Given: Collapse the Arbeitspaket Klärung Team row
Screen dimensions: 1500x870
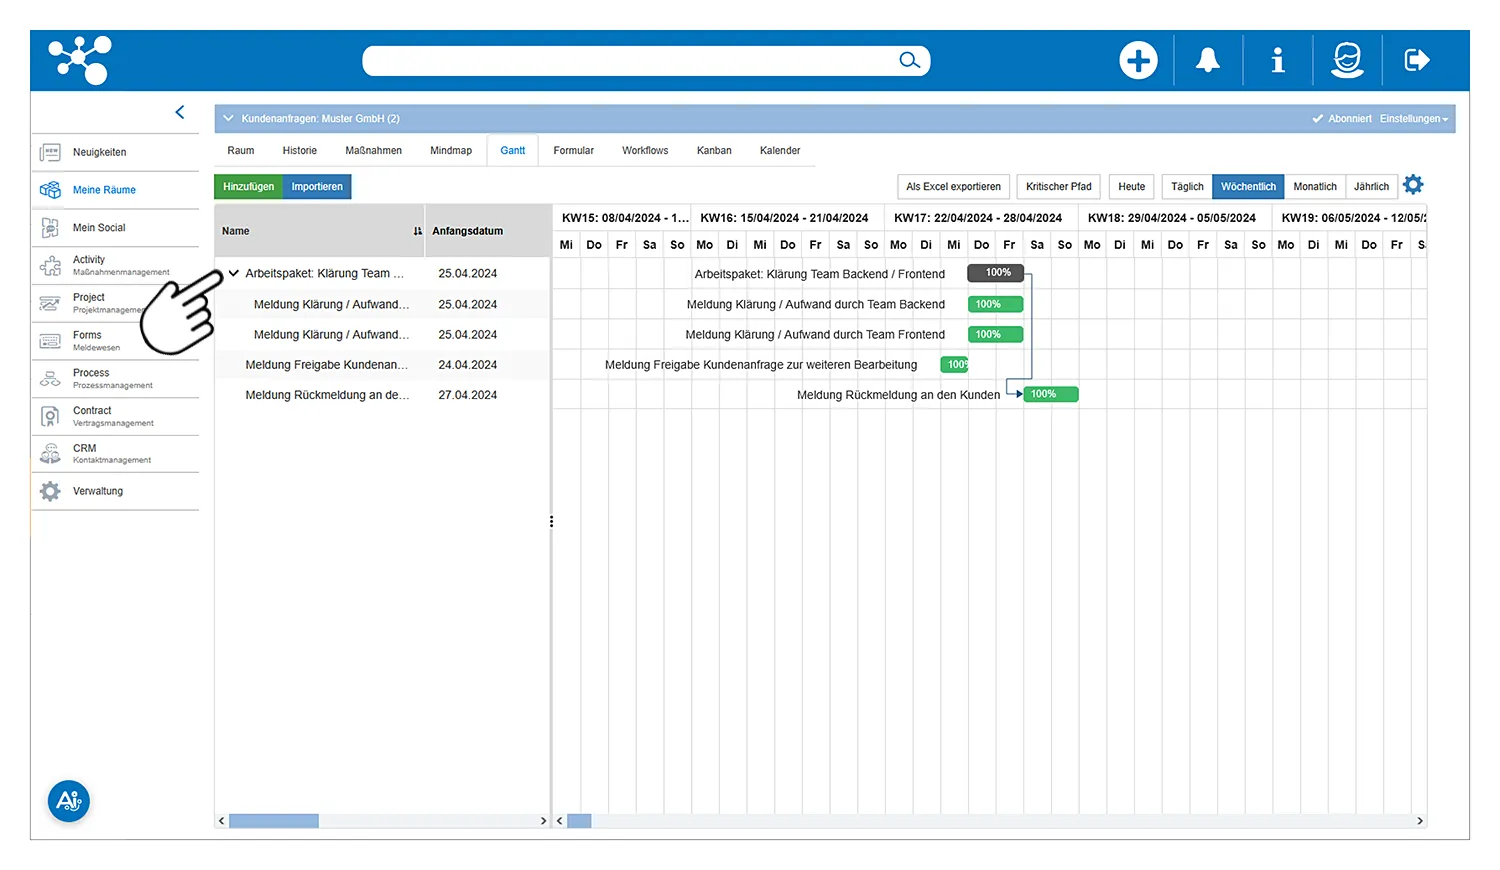Looking at the screenshot, I should [234, 273].
